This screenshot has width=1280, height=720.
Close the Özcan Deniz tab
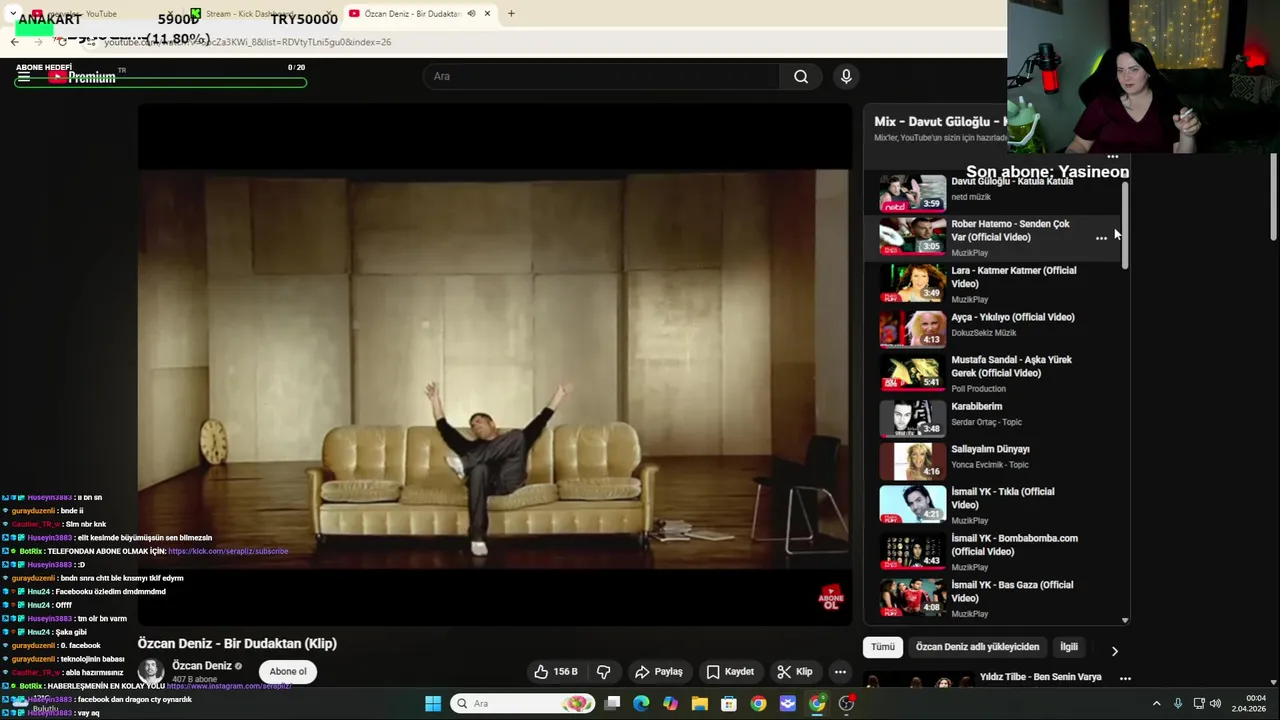[487, 14]
